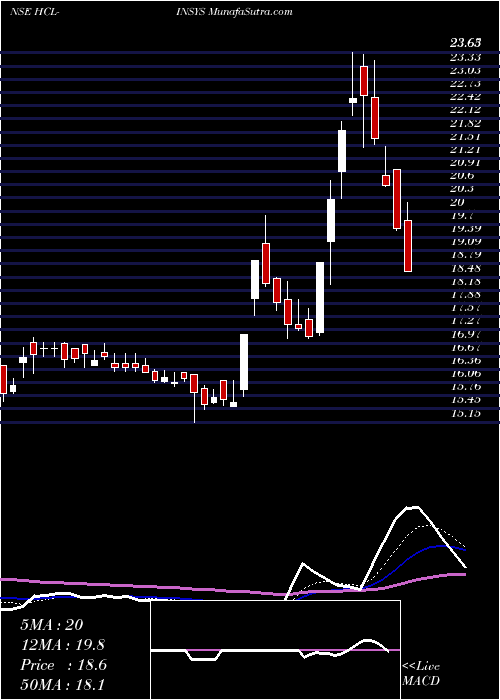The width and height of the screenshot is (500, 700).
Task: Select the 21.21 price level label
Action: (466, 149)
